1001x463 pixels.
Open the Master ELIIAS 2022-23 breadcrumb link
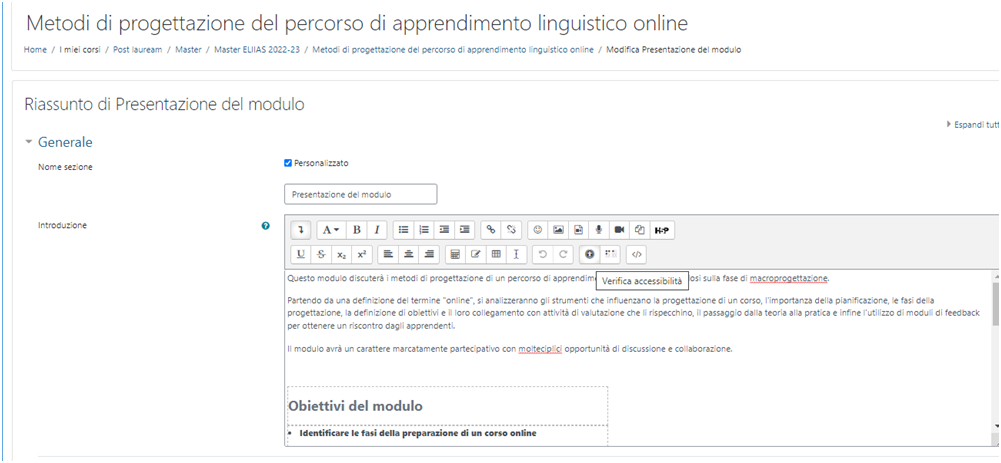(x=257, y=49)
